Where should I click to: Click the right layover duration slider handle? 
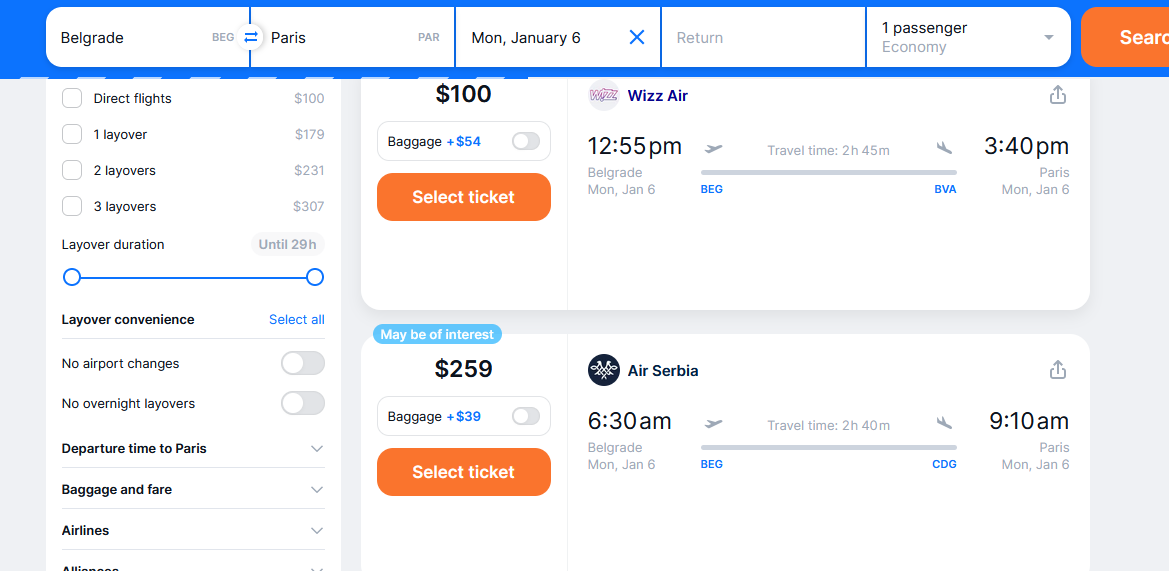pyautogui.click(x=315, y=277)
